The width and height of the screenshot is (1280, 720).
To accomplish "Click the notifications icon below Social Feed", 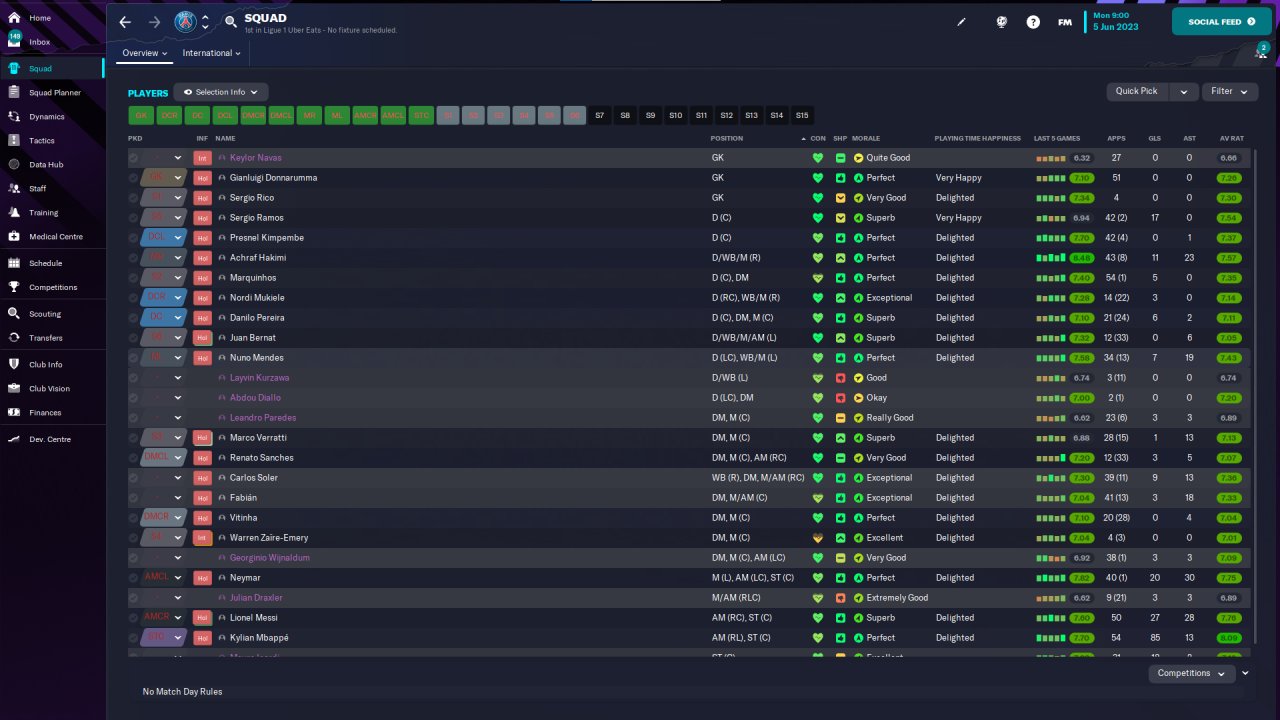I will pyautogui.click(x=1262, y=52).
